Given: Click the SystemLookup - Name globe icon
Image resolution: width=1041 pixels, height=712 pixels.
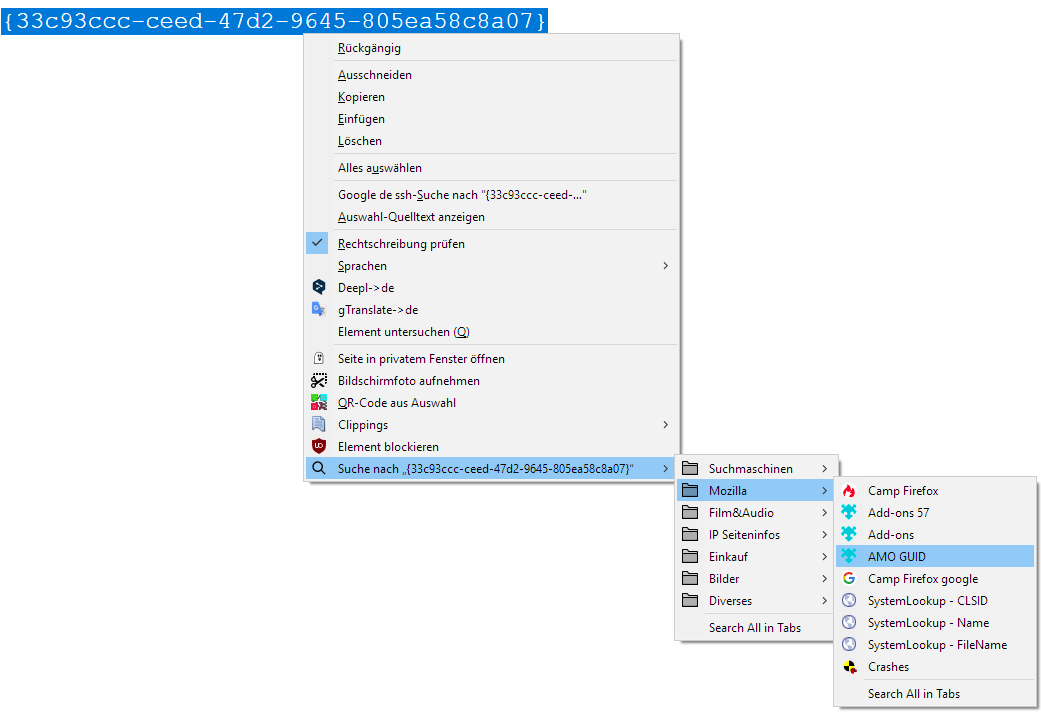Looking at the screenshot, I should 849,622.
